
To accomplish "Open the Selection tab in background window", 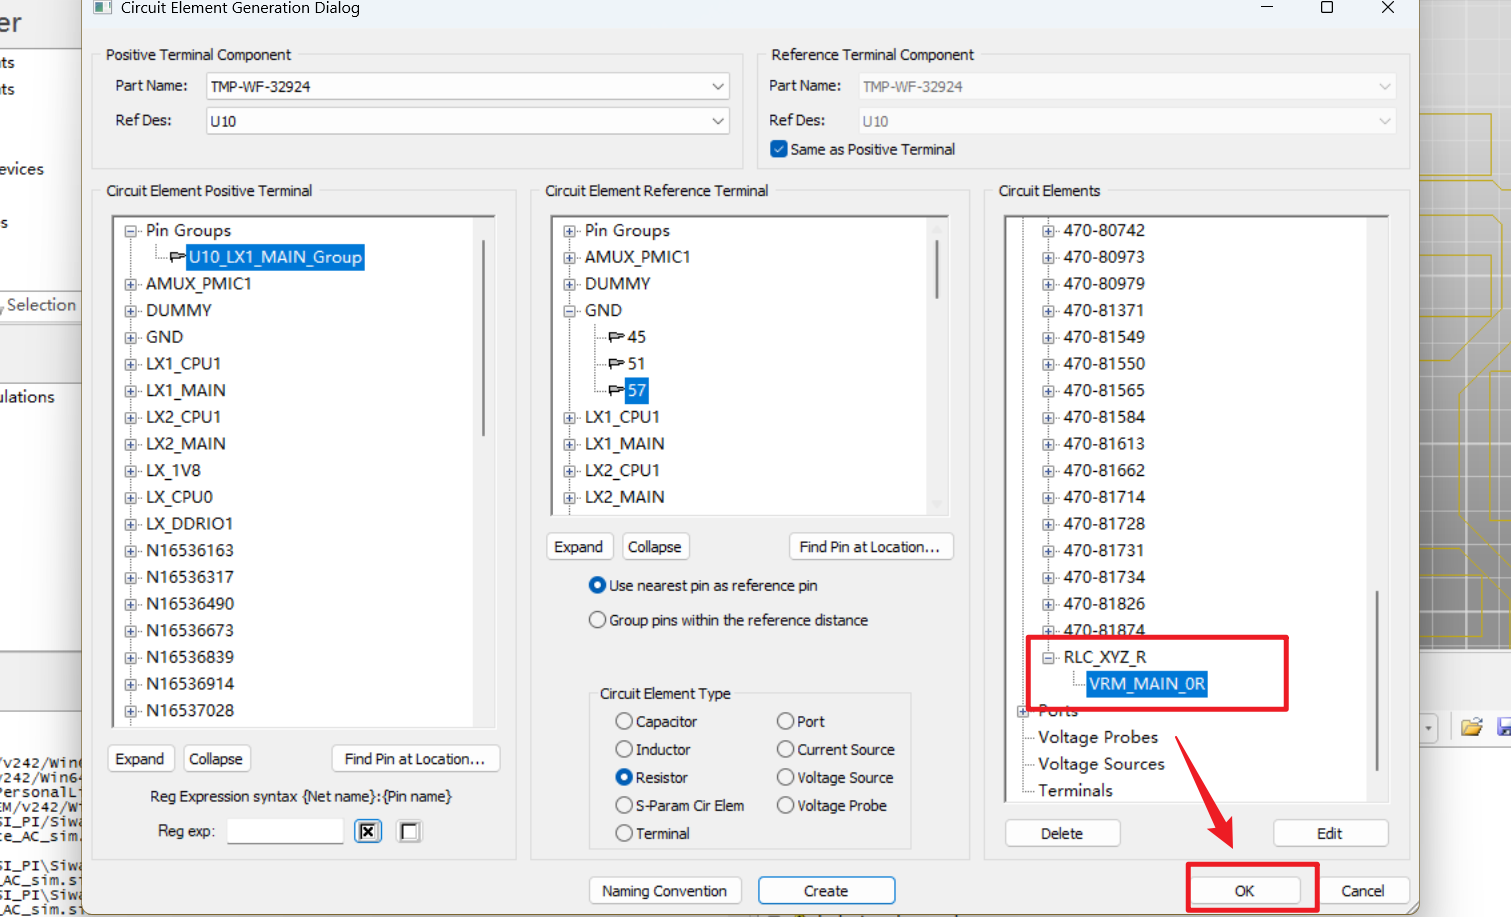I will tap(41, 305).
